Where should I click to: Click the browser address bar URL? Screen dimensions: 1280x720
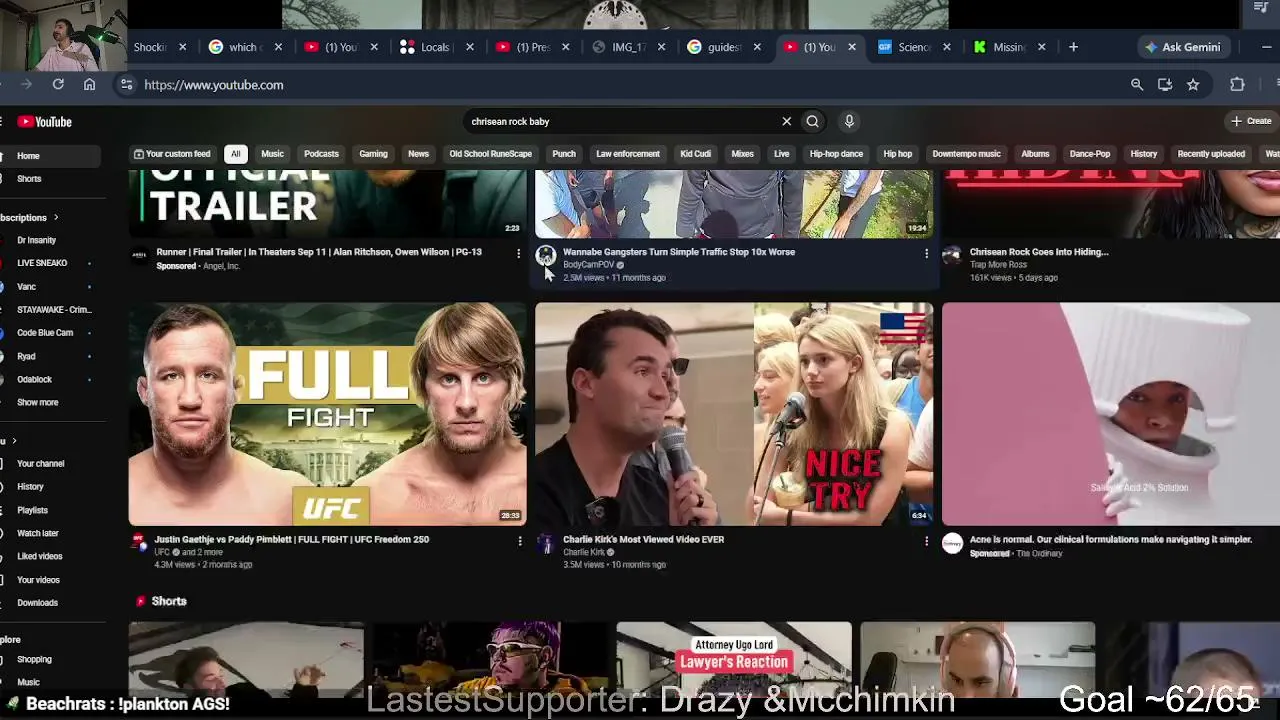click(213, 85)
